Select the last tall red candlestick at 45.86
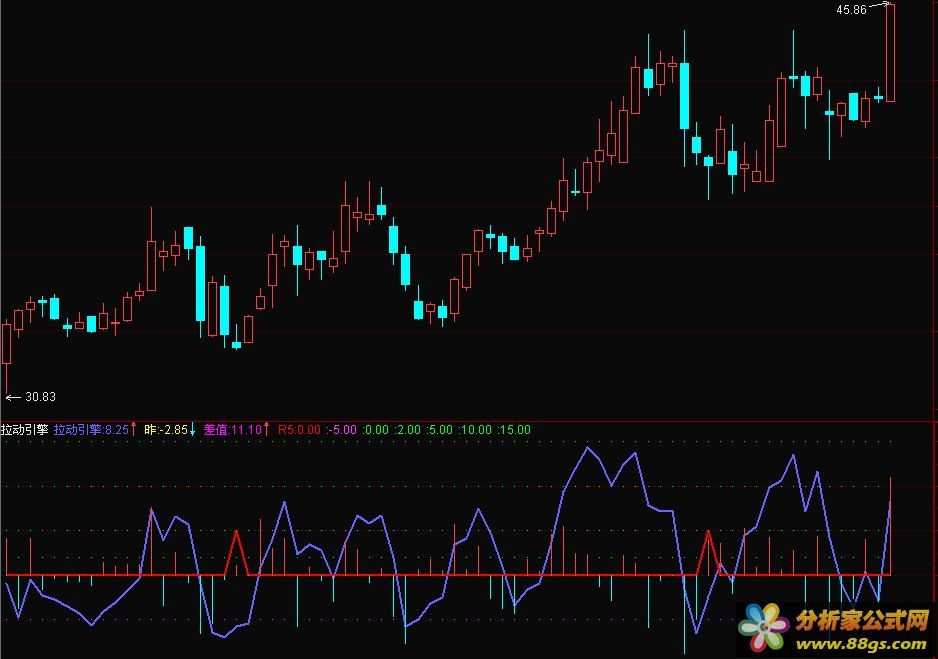This screenshot has height=659, width=938. tap(890, 53)
